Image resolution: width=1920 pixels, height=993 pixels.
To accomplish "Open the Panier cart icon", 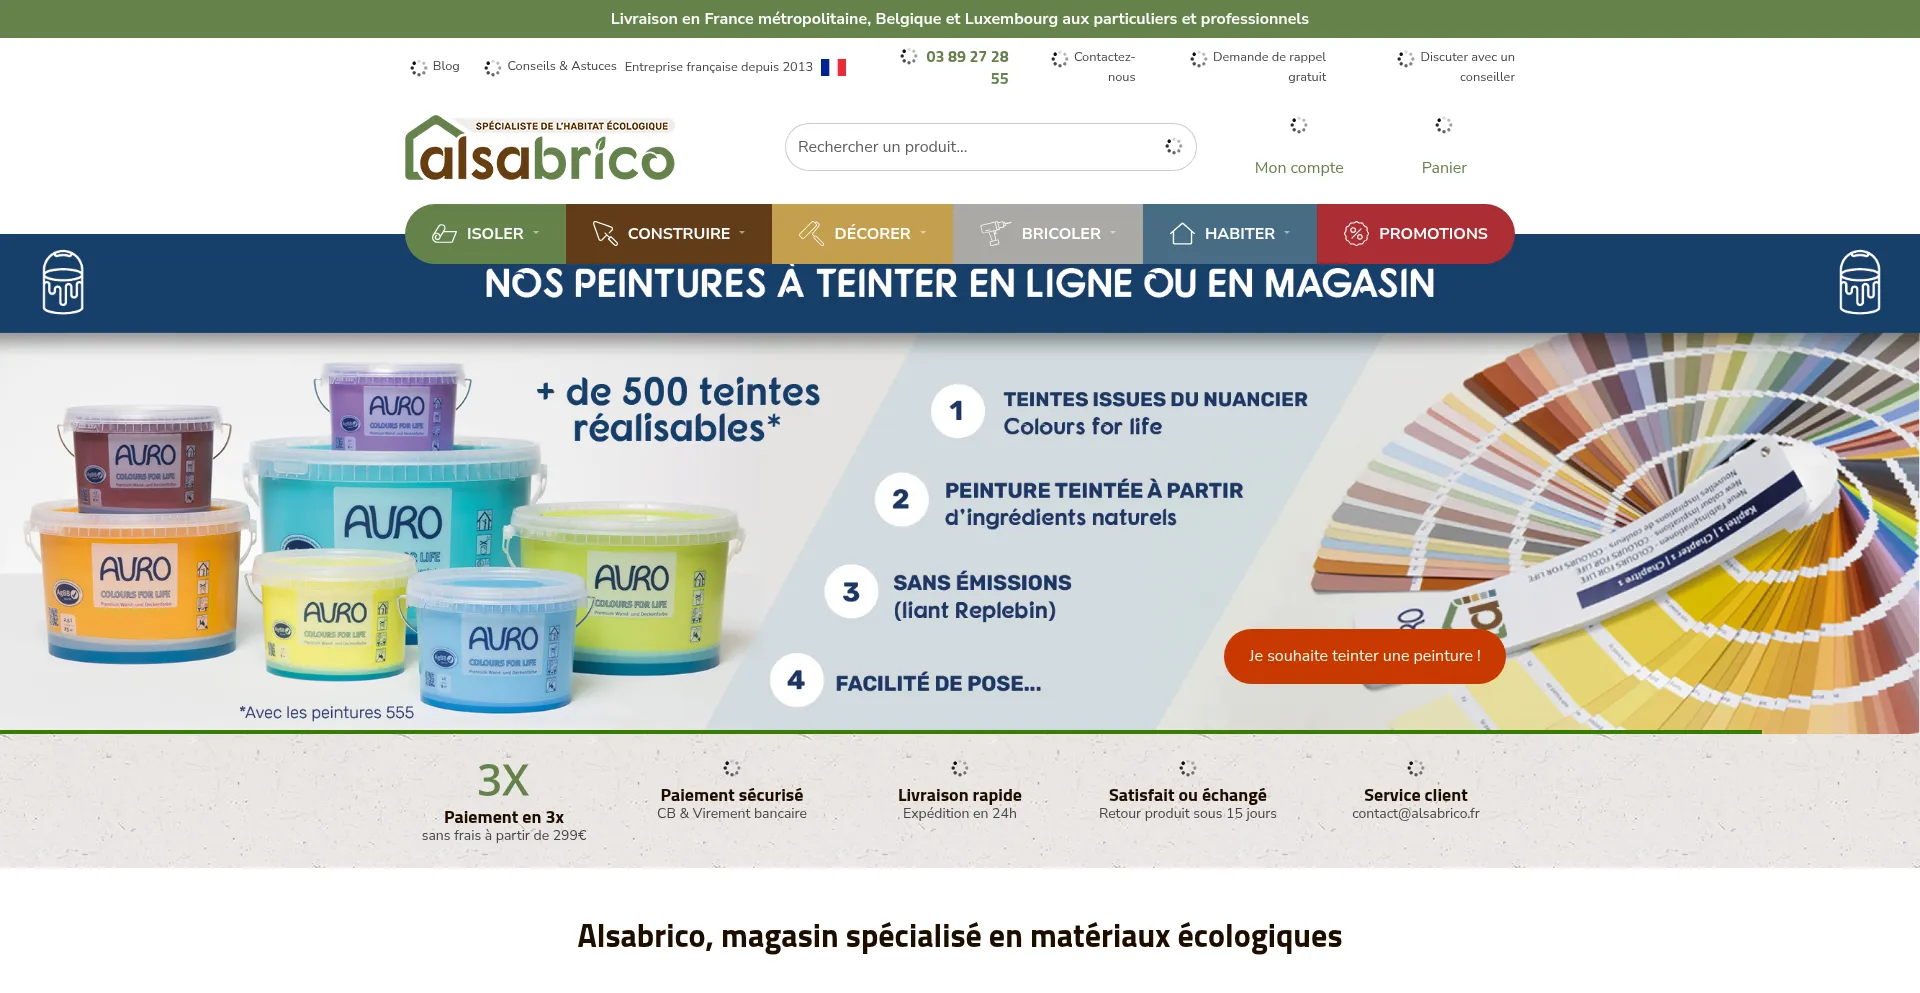I will [1443, 126].
